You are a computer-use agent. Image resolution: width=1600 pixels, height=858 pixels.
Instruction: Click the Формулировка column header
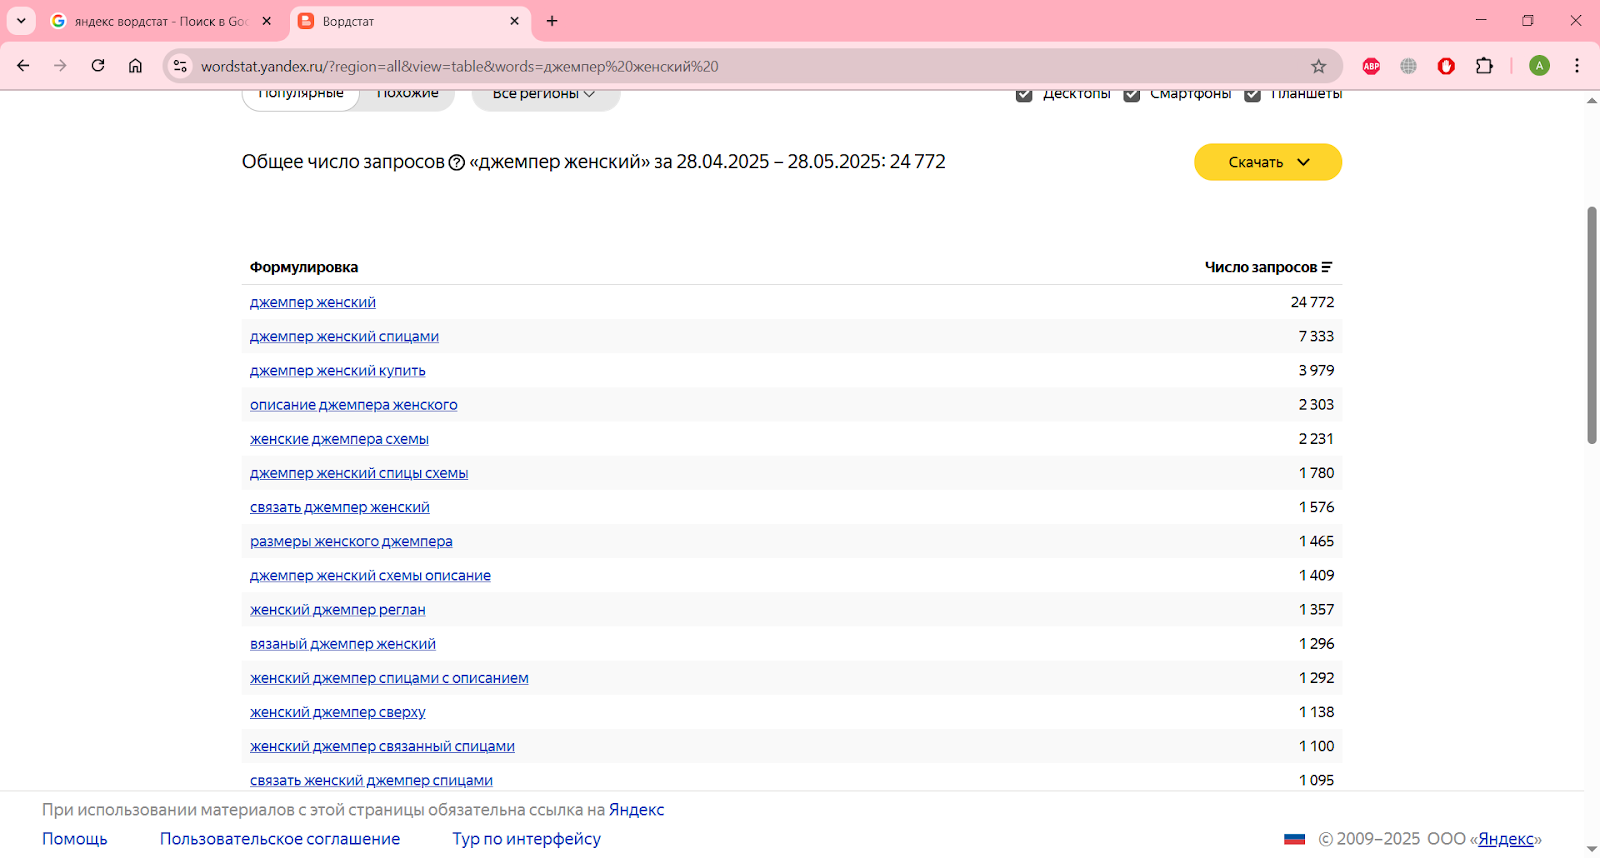pyautogui.click(x=304, y=267)
